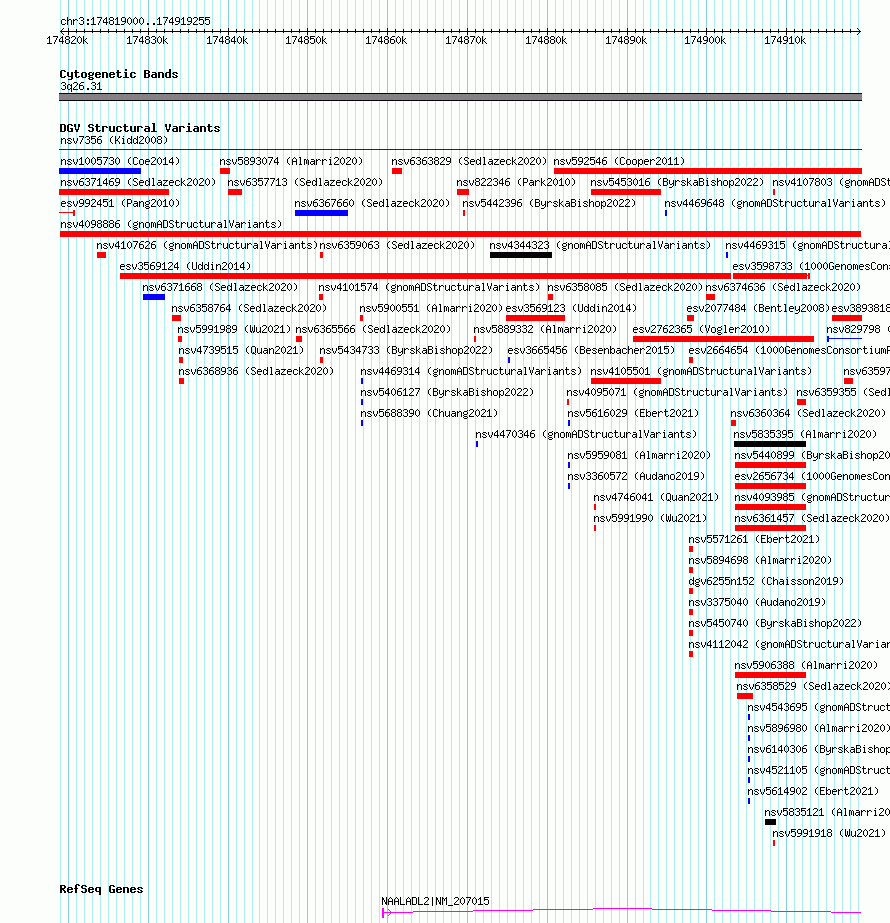Click nsv5991989 (Wu2021) label
The width and height of the screenshot is (890, 923).
tap(234, 330)
